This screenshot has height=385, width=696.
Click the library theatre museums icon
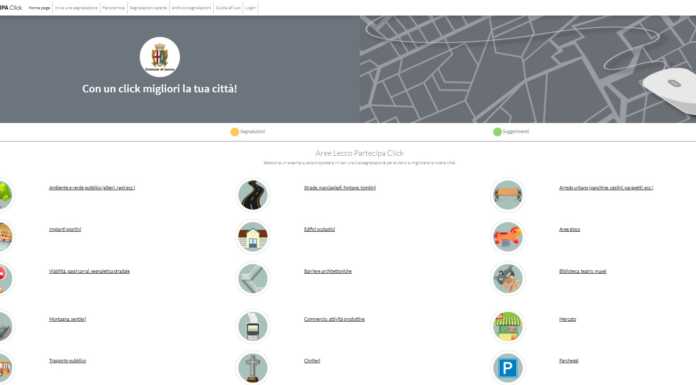[508, 278]
